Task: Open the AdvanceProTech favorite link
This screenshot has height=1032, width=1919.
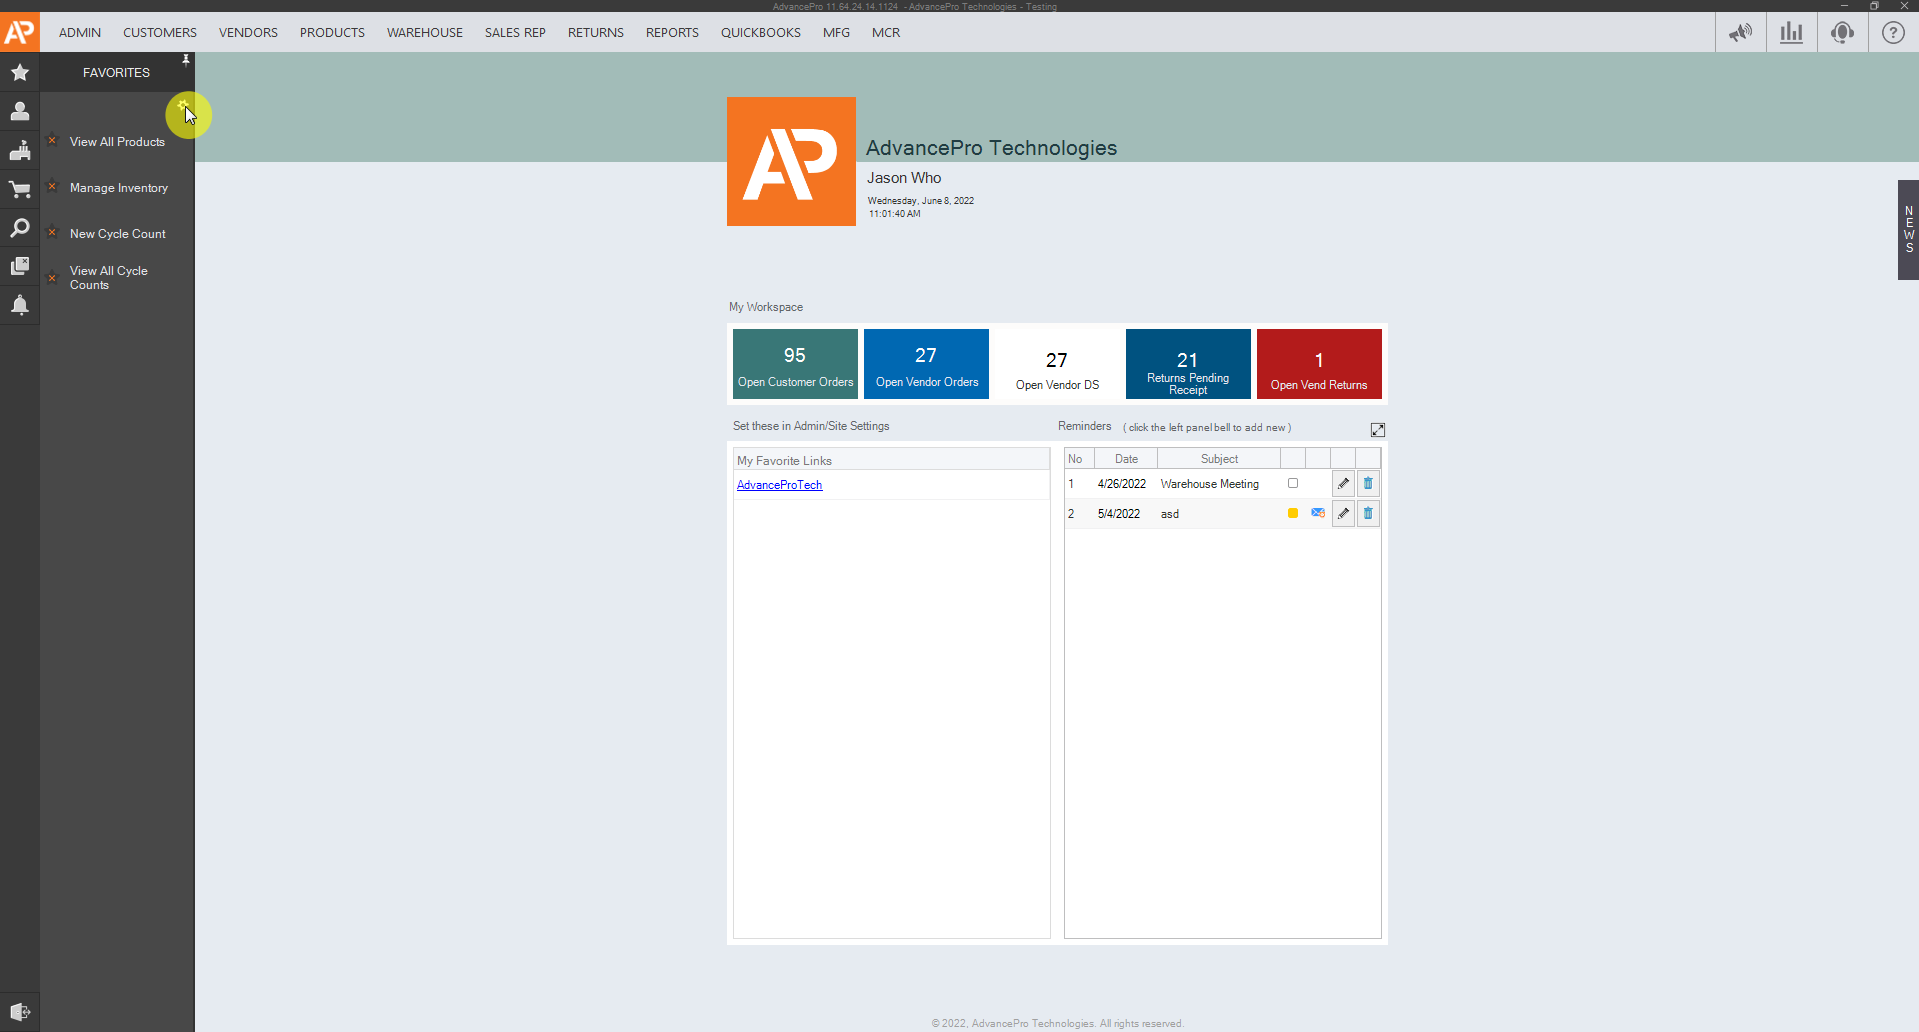Action: point(779,485)
